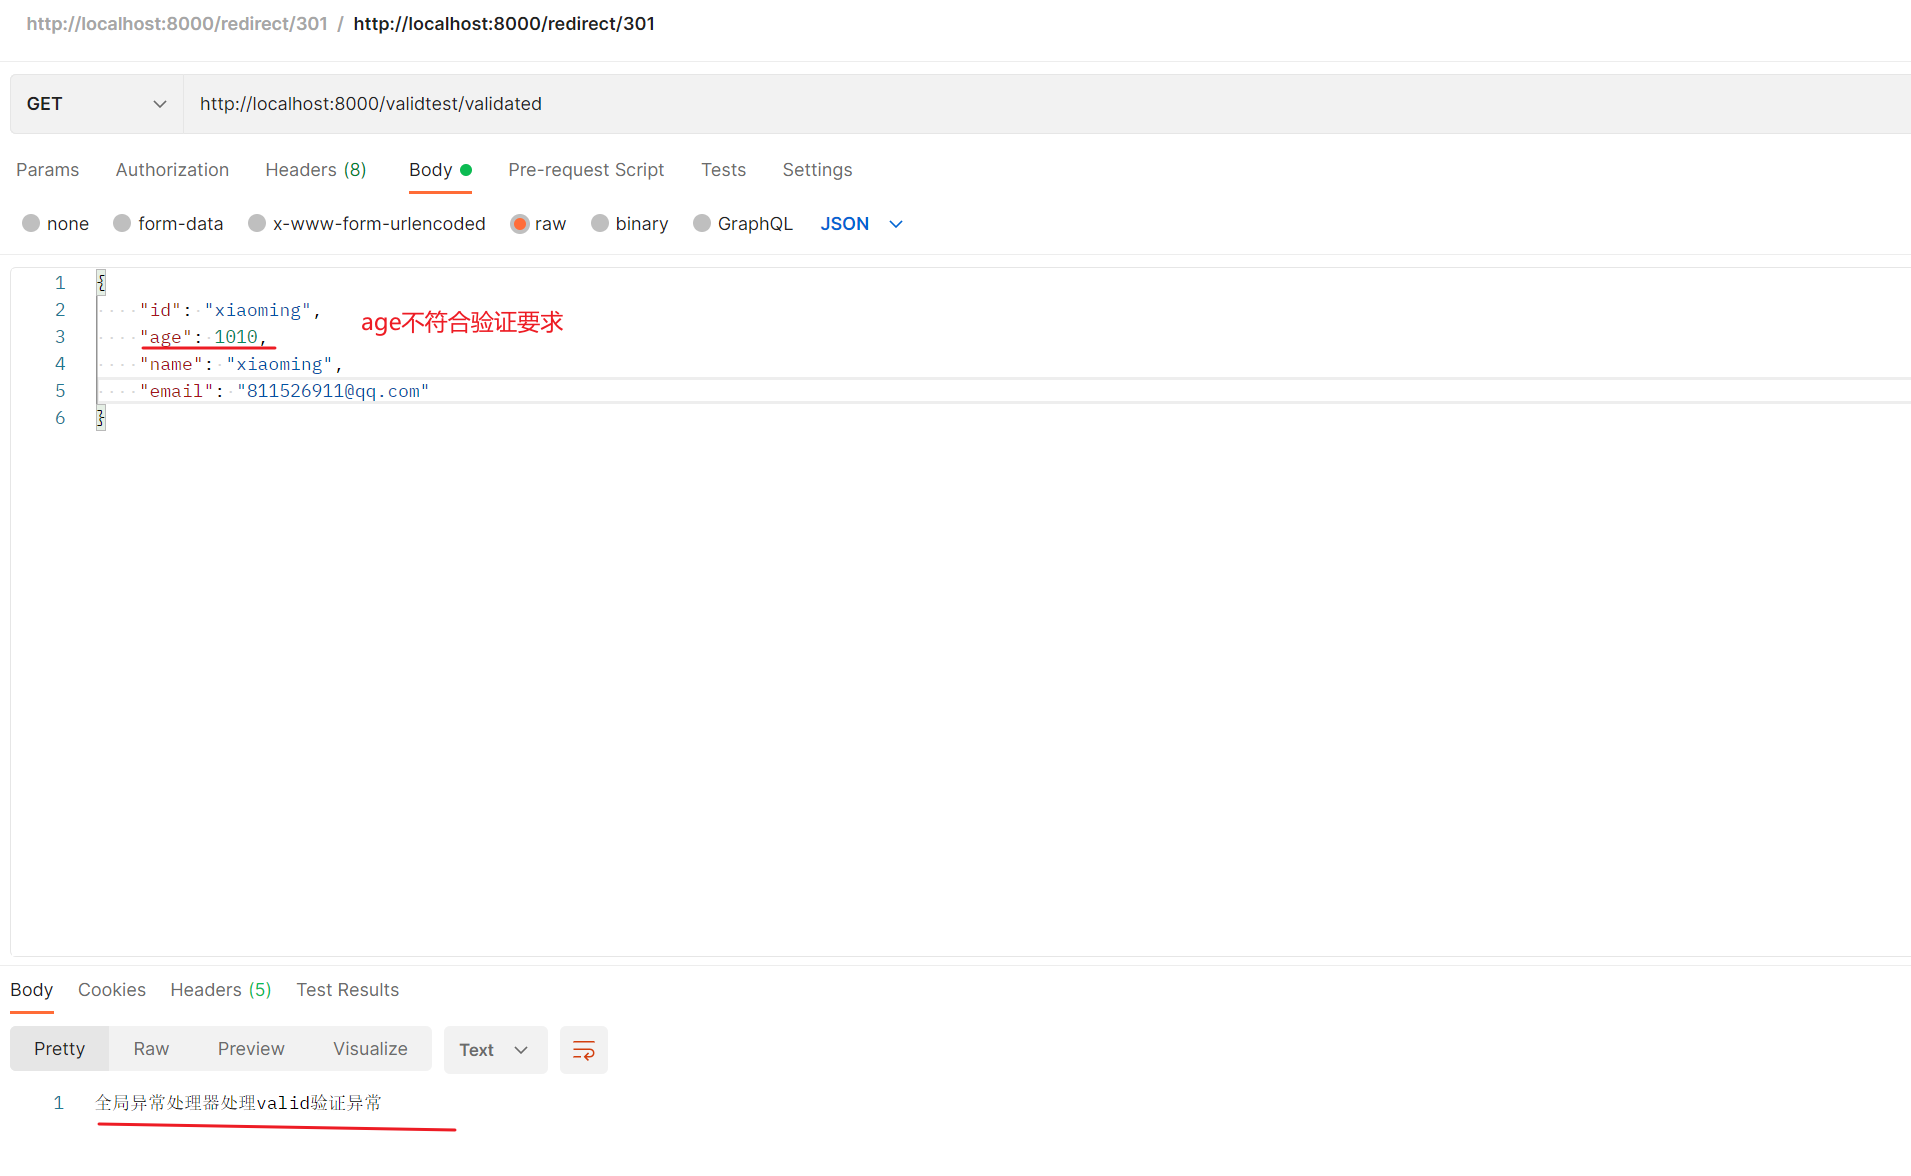Click the "email" line in body editor
Image resolution: width=1911 pixels, height=1176 pixels.
(284, 391)
